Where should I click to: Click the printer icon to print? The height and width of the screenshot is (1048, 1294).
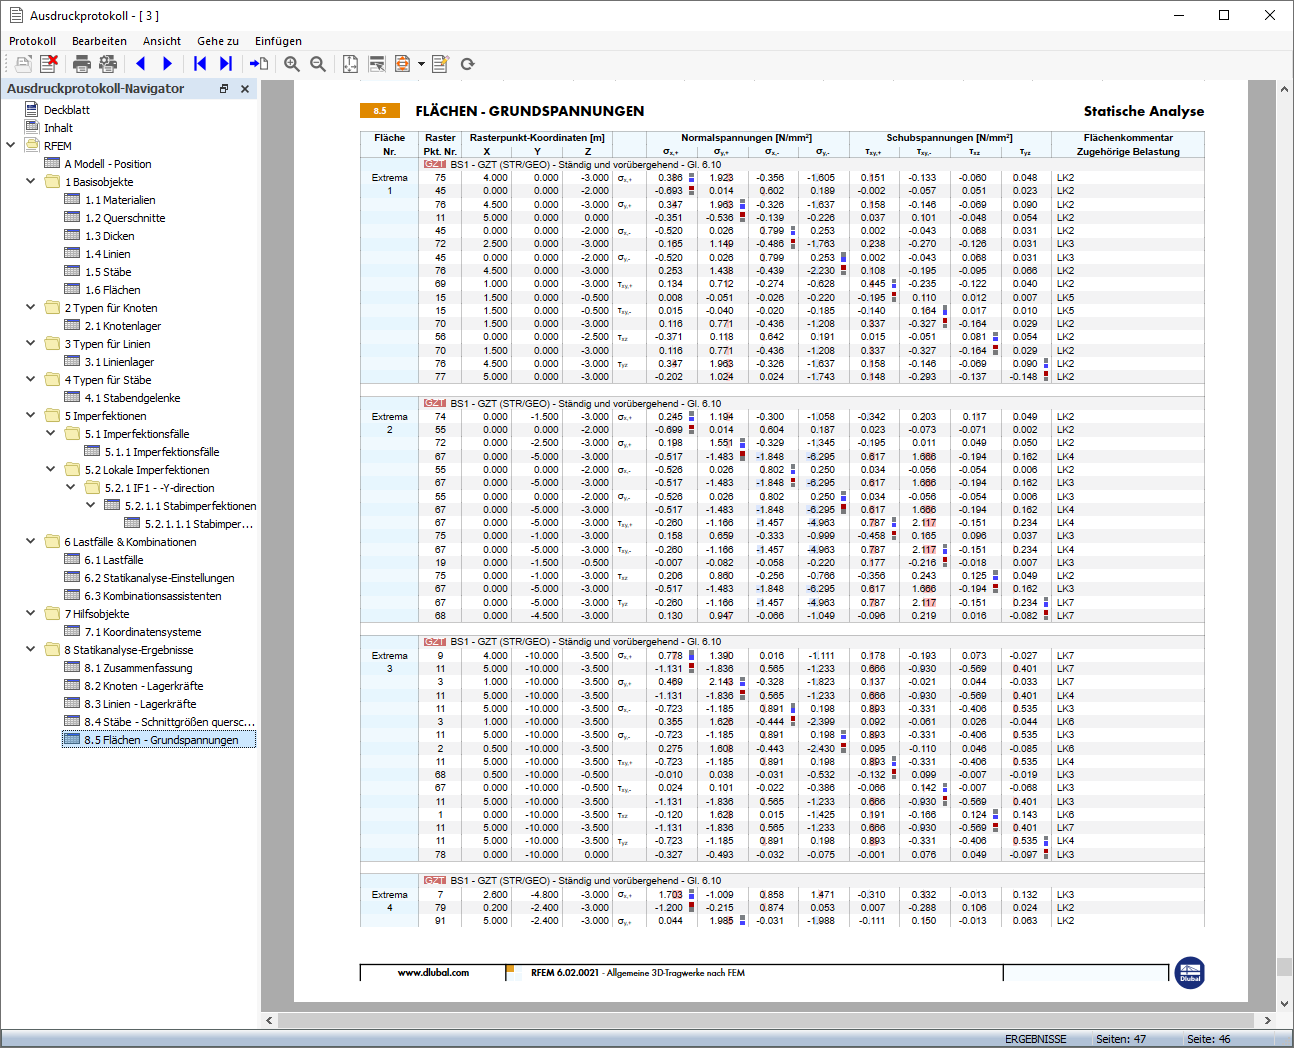coord(82,64)
